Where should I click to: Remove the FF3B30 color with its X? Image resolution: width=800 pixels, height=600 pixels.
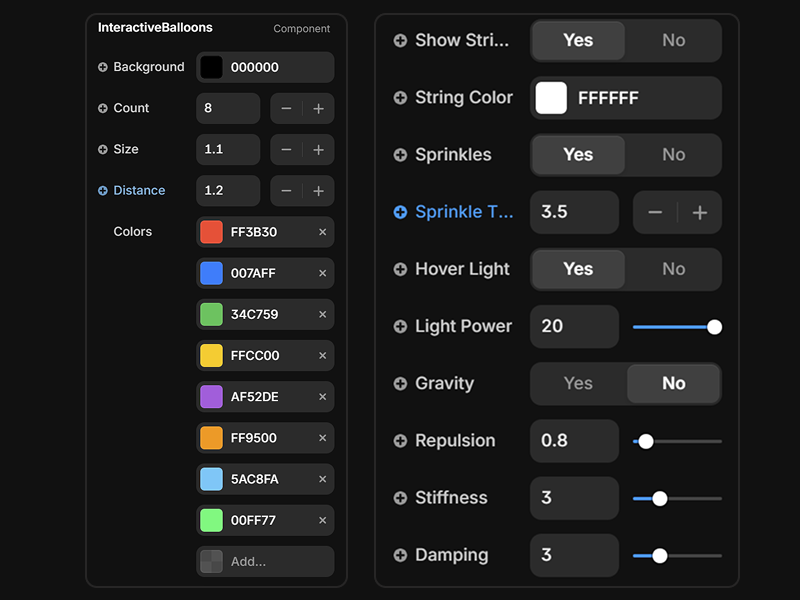(x=322, y=232)
